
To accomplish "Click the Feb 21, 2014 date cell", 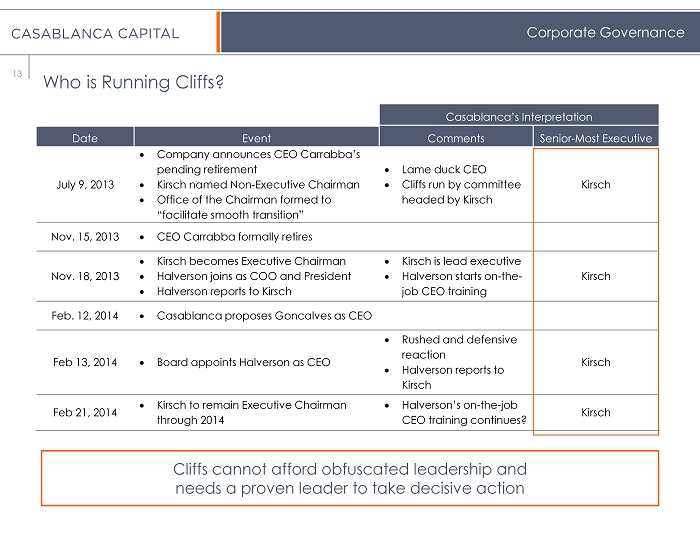I will [85, 412].
